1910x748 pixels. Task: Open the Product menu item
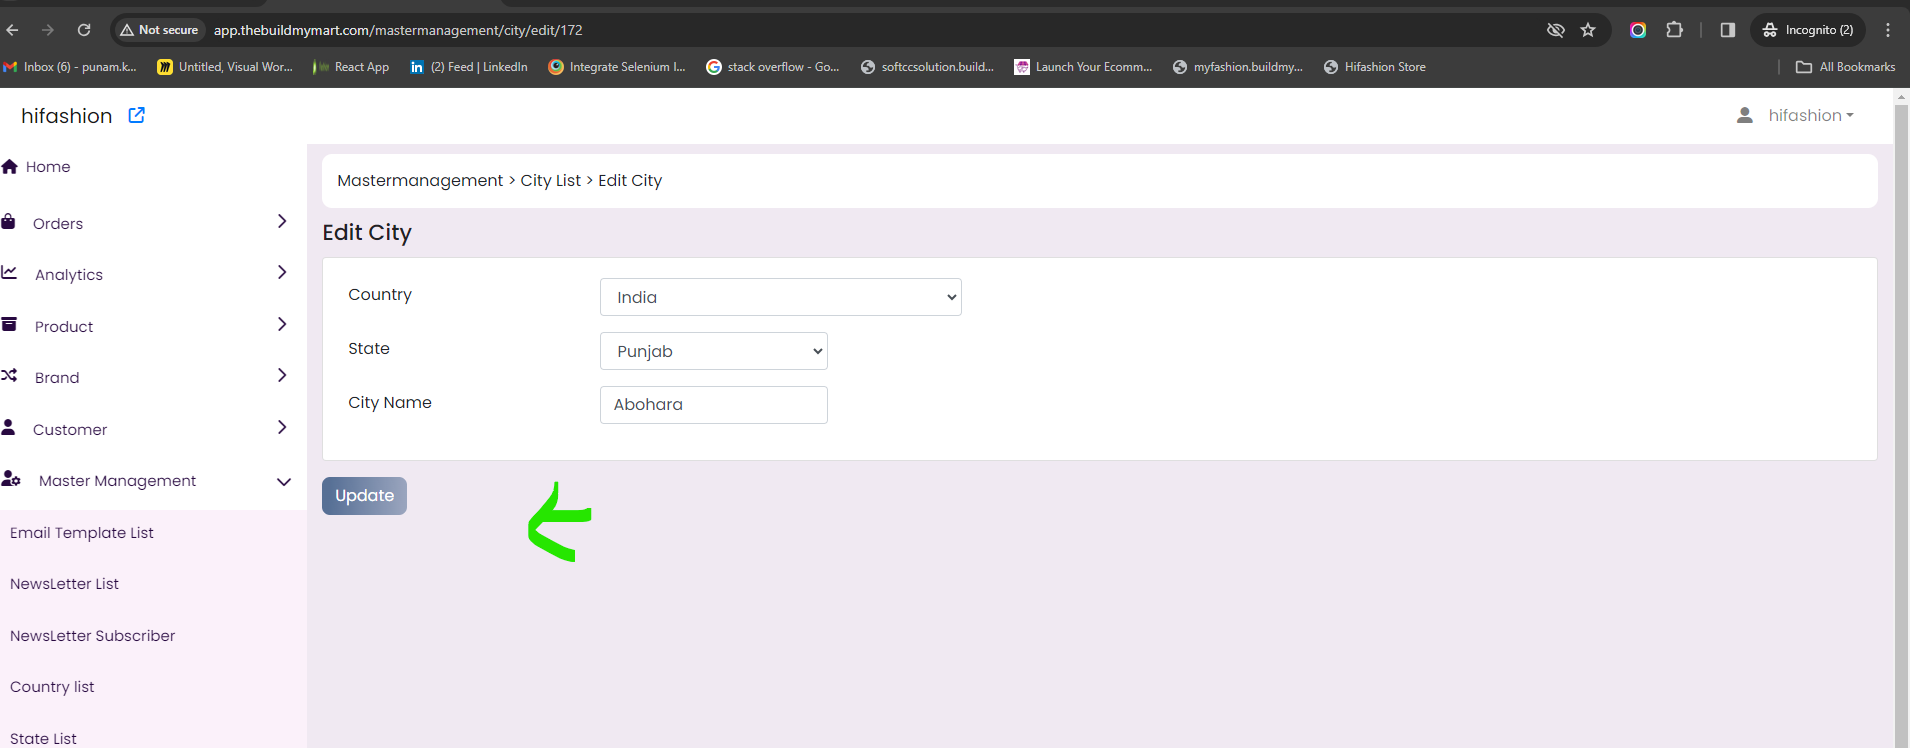click(64, 327)
